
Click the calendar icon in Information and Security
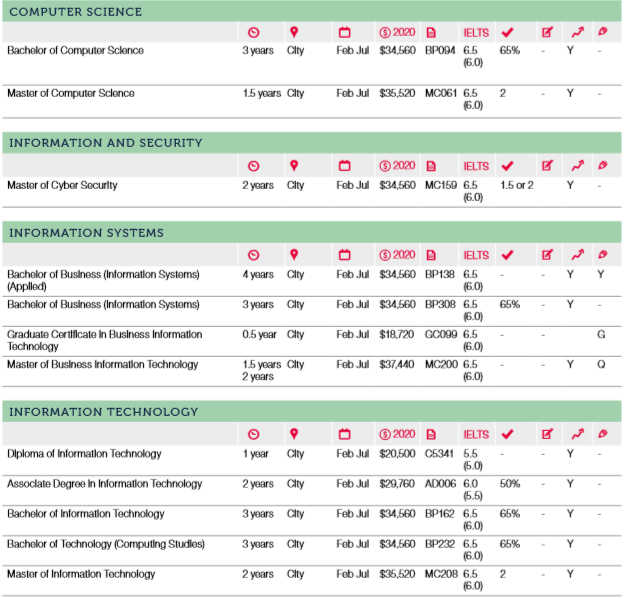[345, 166]
